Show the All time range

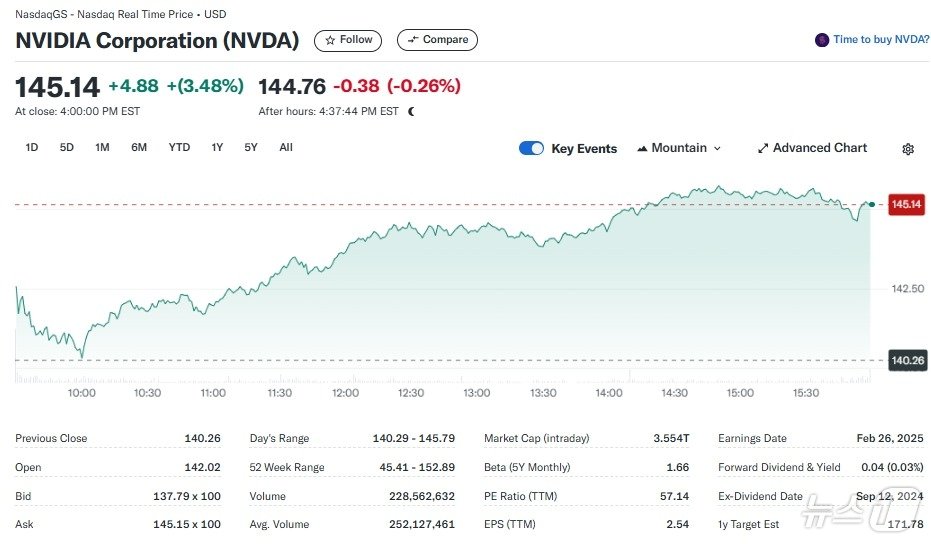(x=286, y=148)
